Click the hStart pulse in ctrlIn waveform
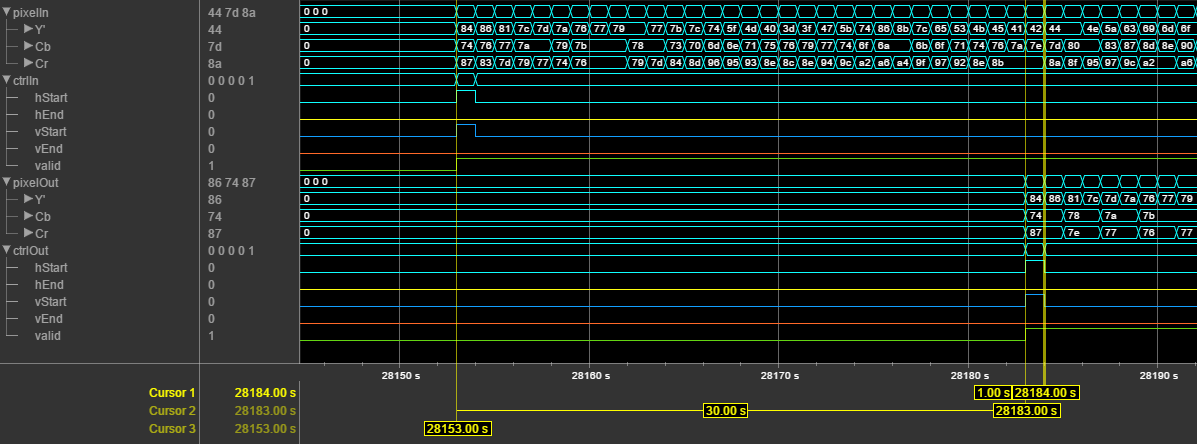 [466, 96]
